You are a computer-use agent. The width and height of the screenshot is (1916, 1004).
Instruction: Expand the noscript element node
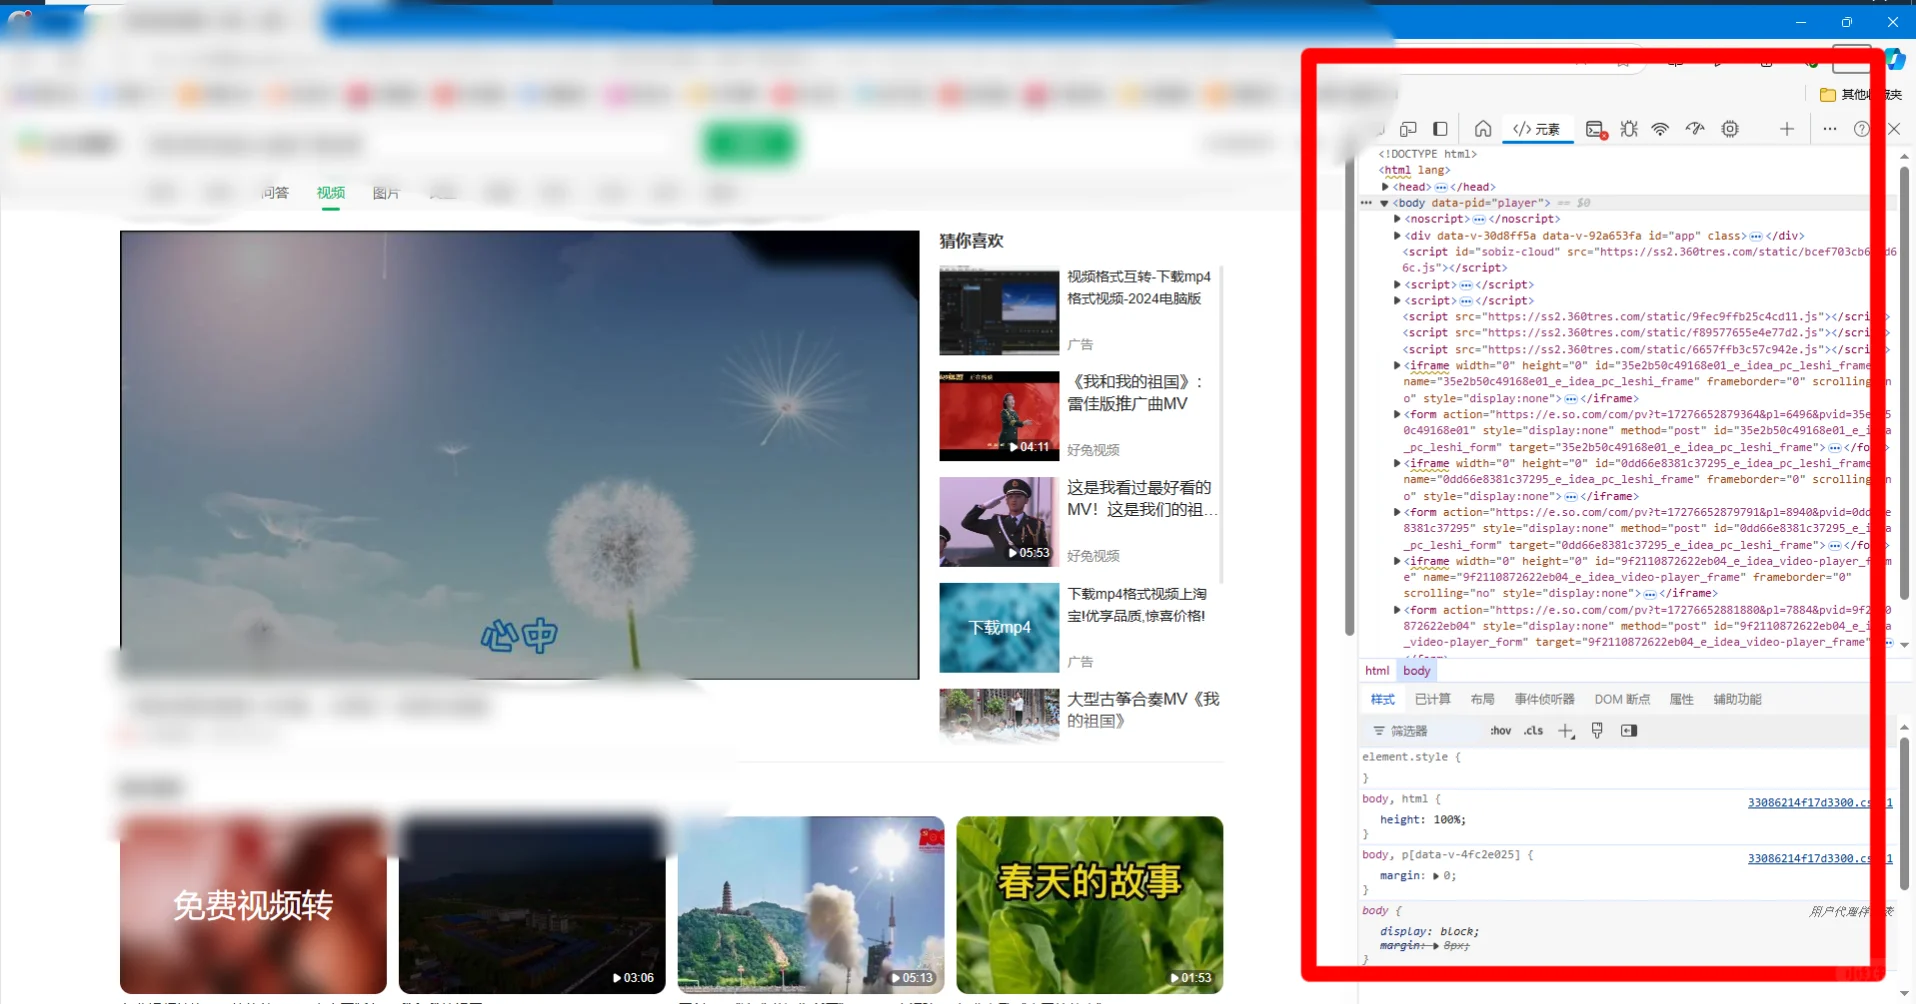pyautogui.click(x=1396, y=218)
